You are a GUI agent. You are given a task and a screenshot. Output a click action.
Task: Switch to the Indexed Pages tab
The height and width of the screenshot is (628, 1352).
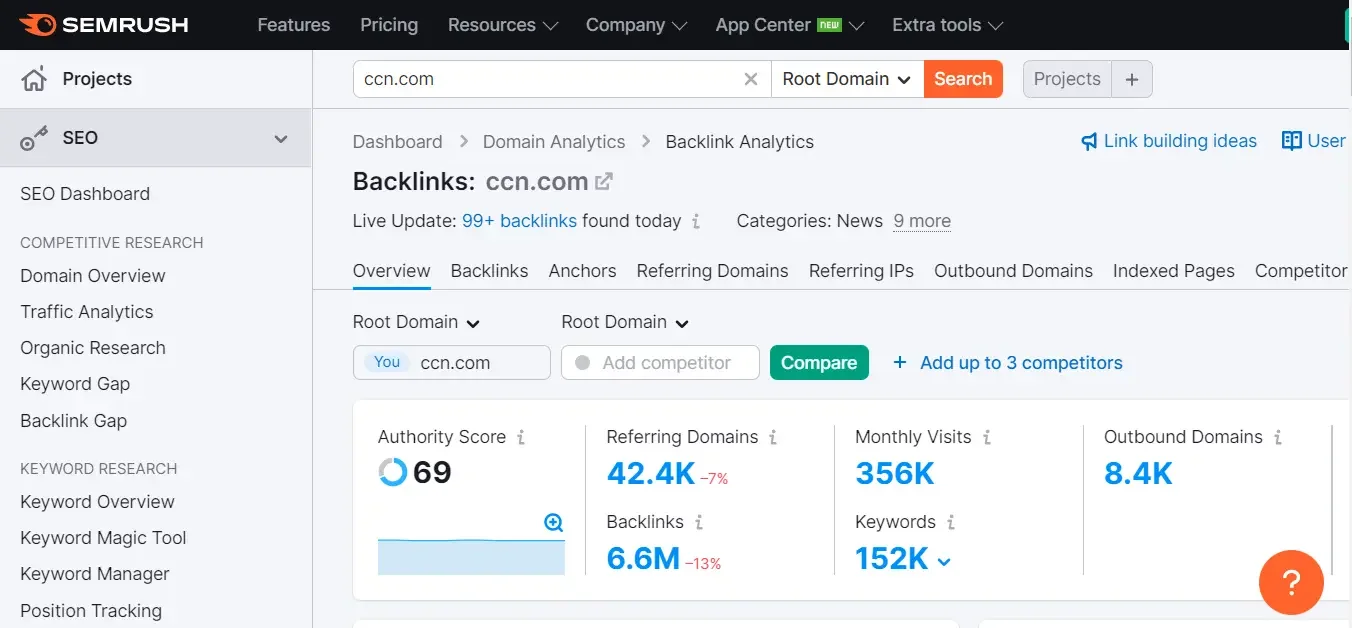(x=1173, y=271)
